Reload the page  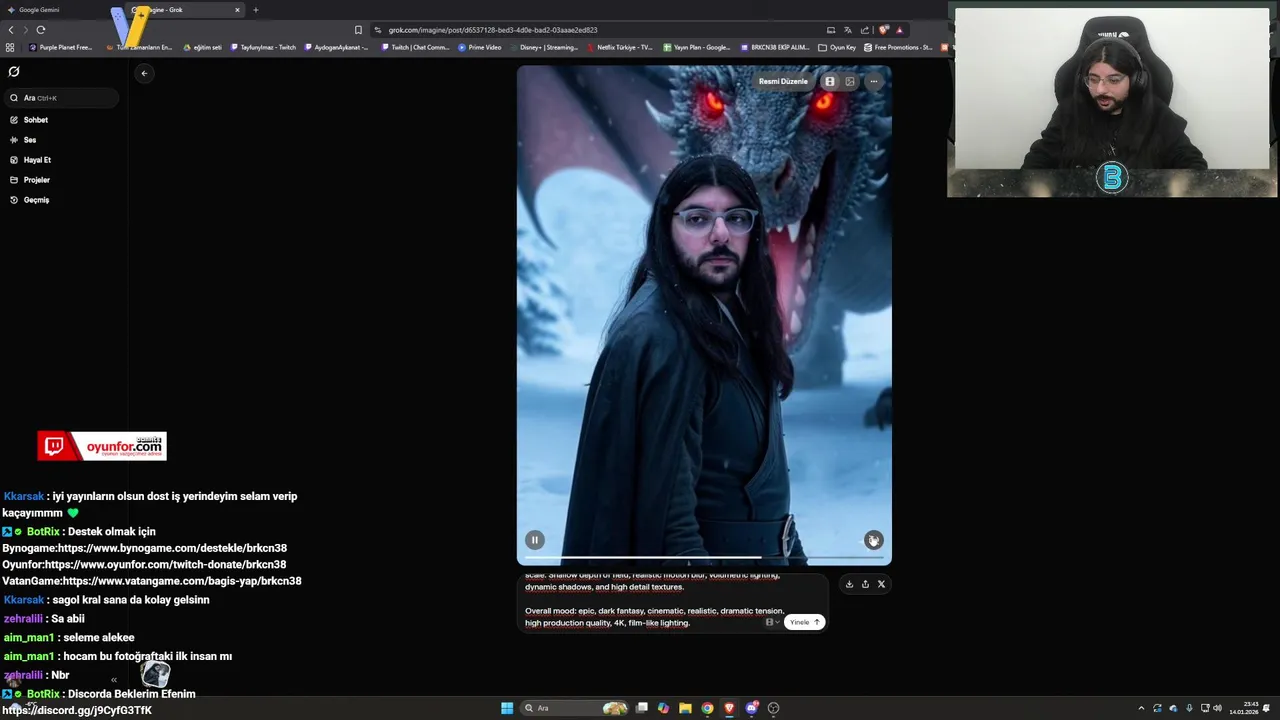(41, 30)
